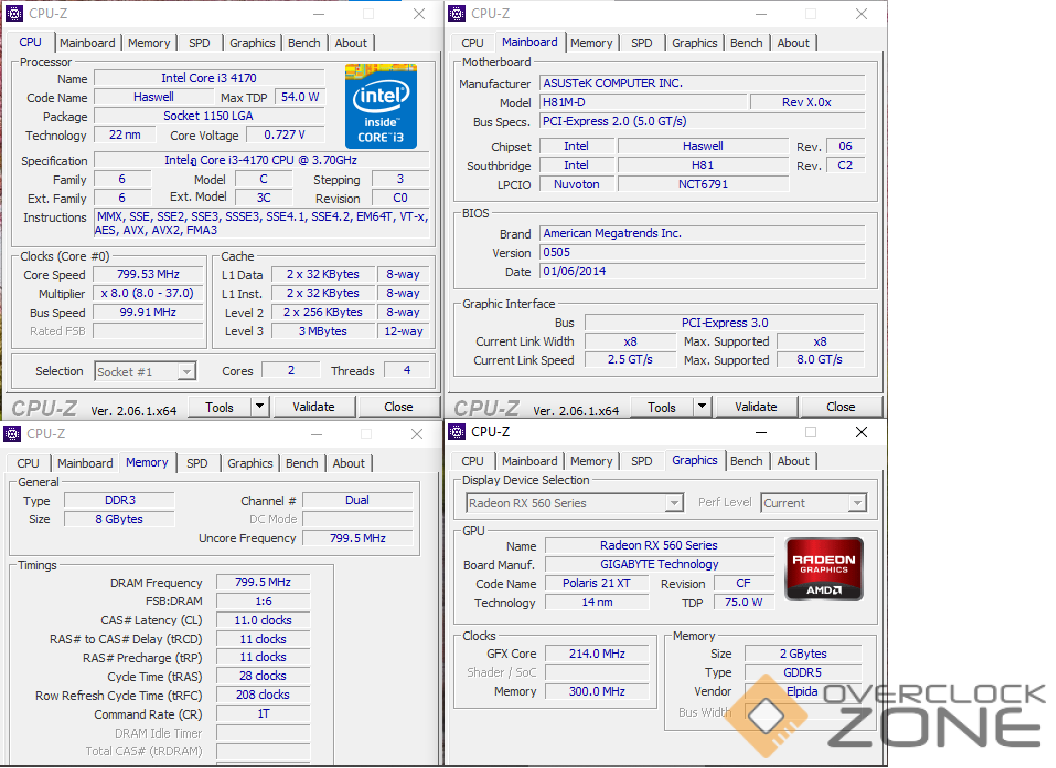Viewport: 1056px width, 768px height.
Task: Expand the Socket #1 selection dropdown
Action: point(187,371)
